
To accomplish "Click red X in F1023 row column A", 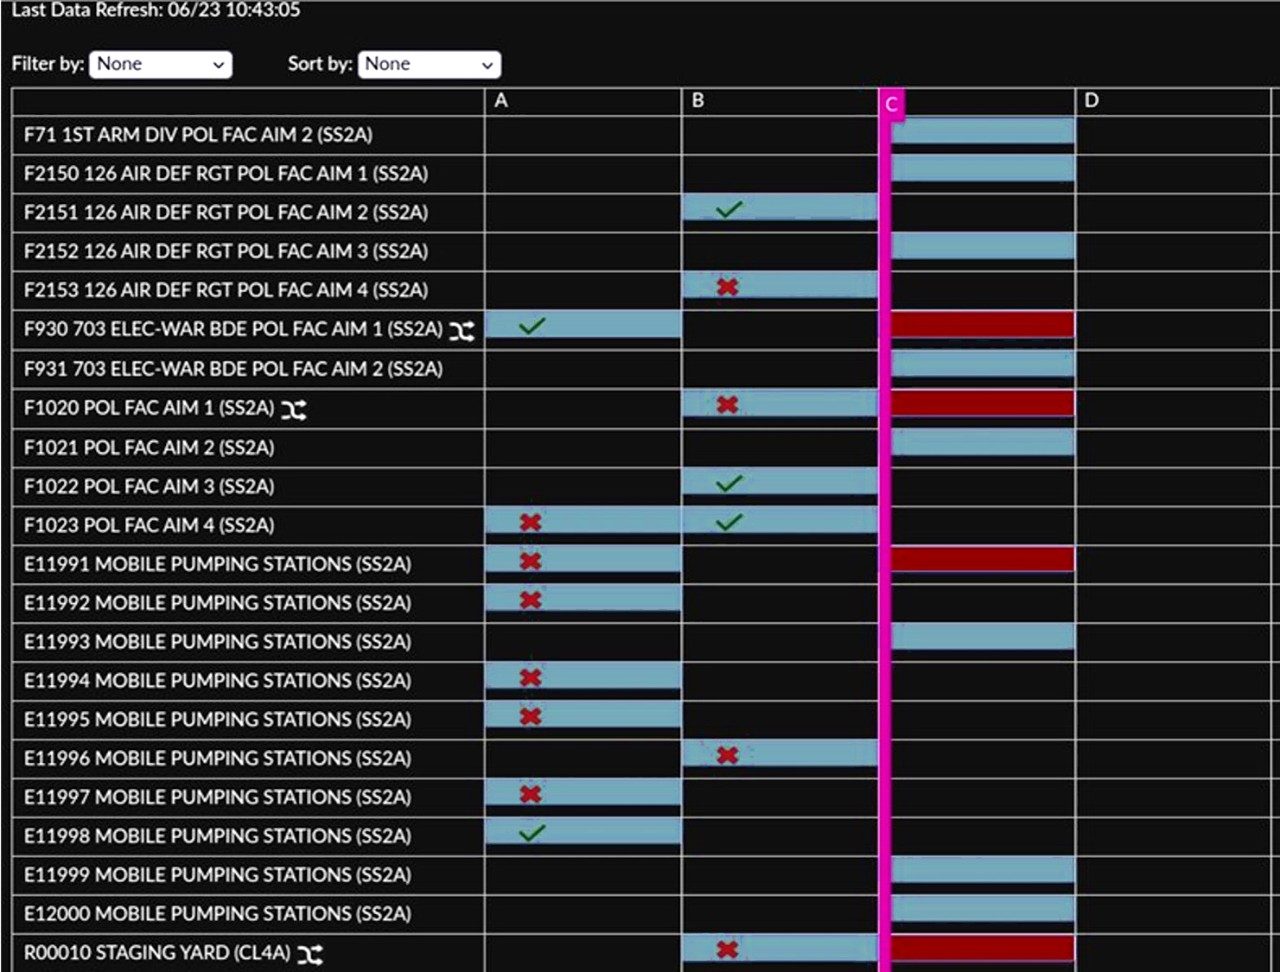I will click(x=531, y=522).
